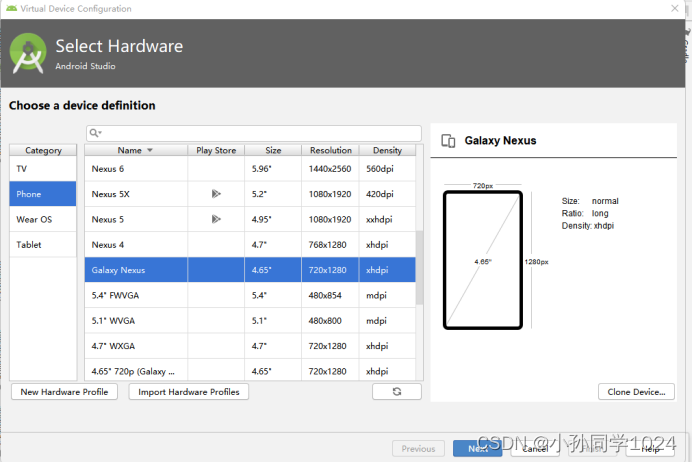Click the refresh device list button
This screenshot has width=692, height=462.
(x=397, y=391)
